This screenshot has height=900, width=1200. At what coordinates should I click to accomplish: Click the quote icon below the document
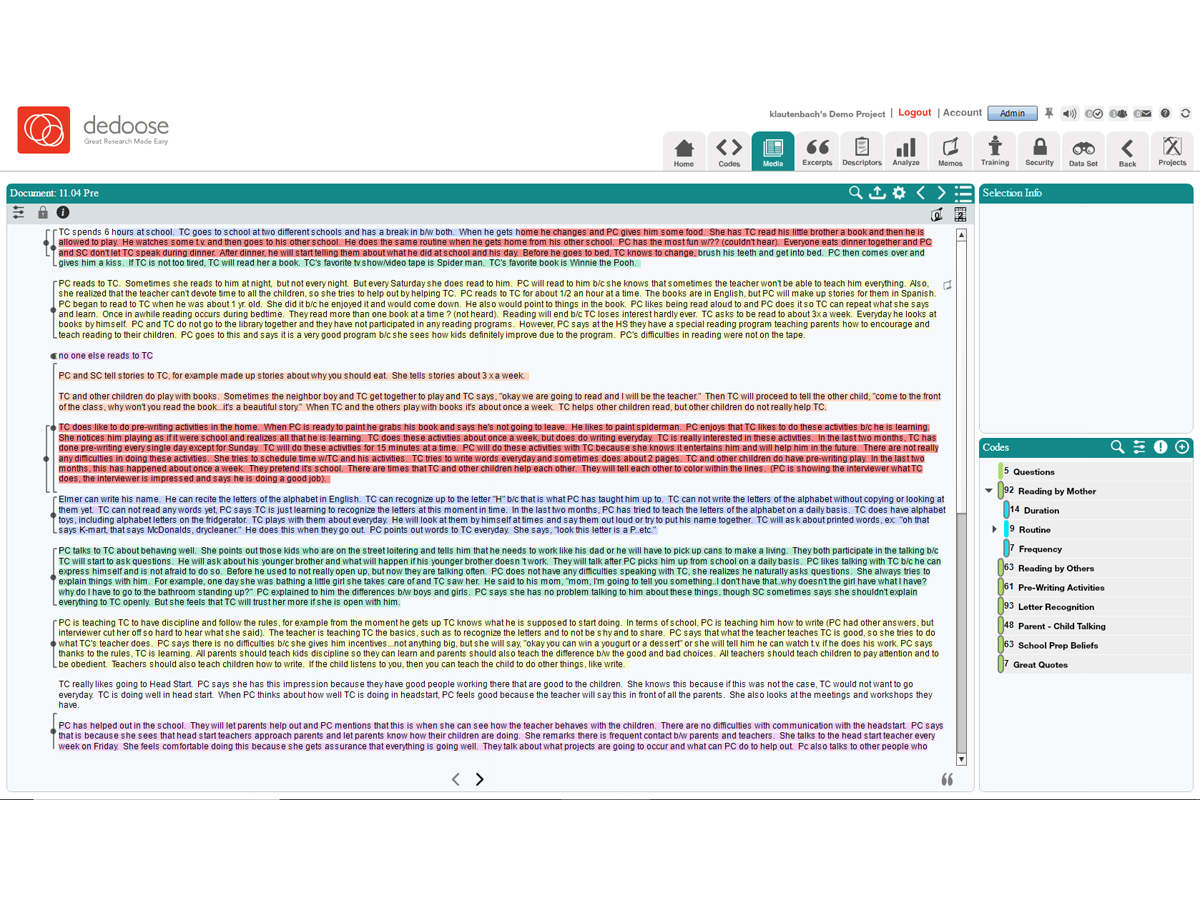(x=947, y=779)
